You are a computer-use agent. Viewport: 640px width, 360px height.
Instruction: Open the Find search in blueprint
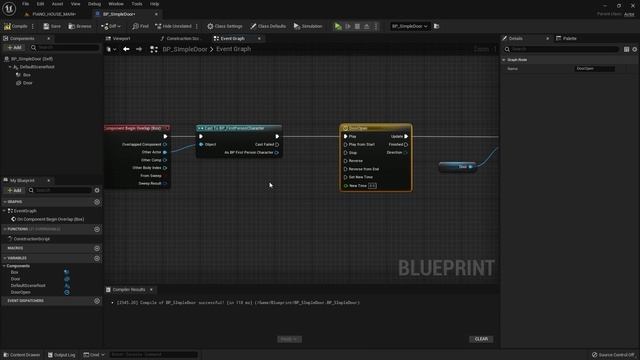point(140,26)
